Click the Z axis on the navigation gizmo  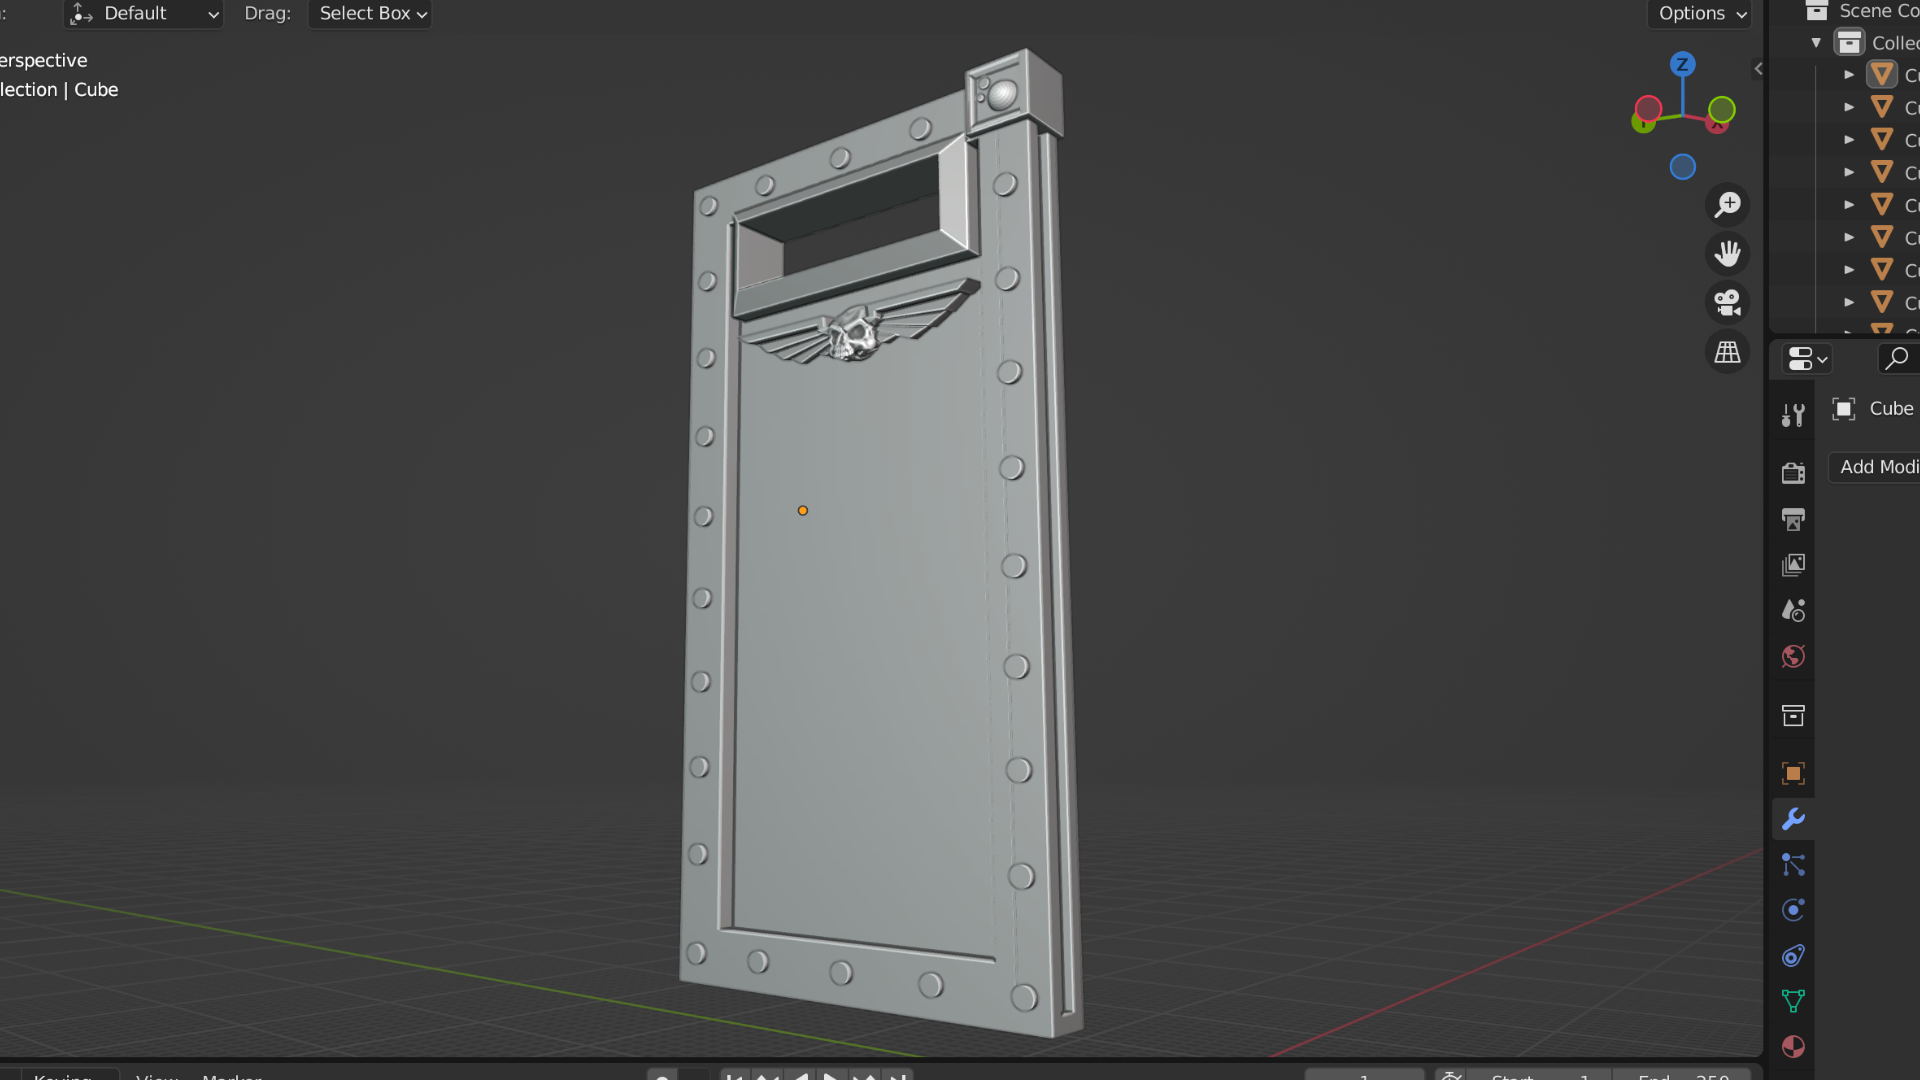[1682, 64]
